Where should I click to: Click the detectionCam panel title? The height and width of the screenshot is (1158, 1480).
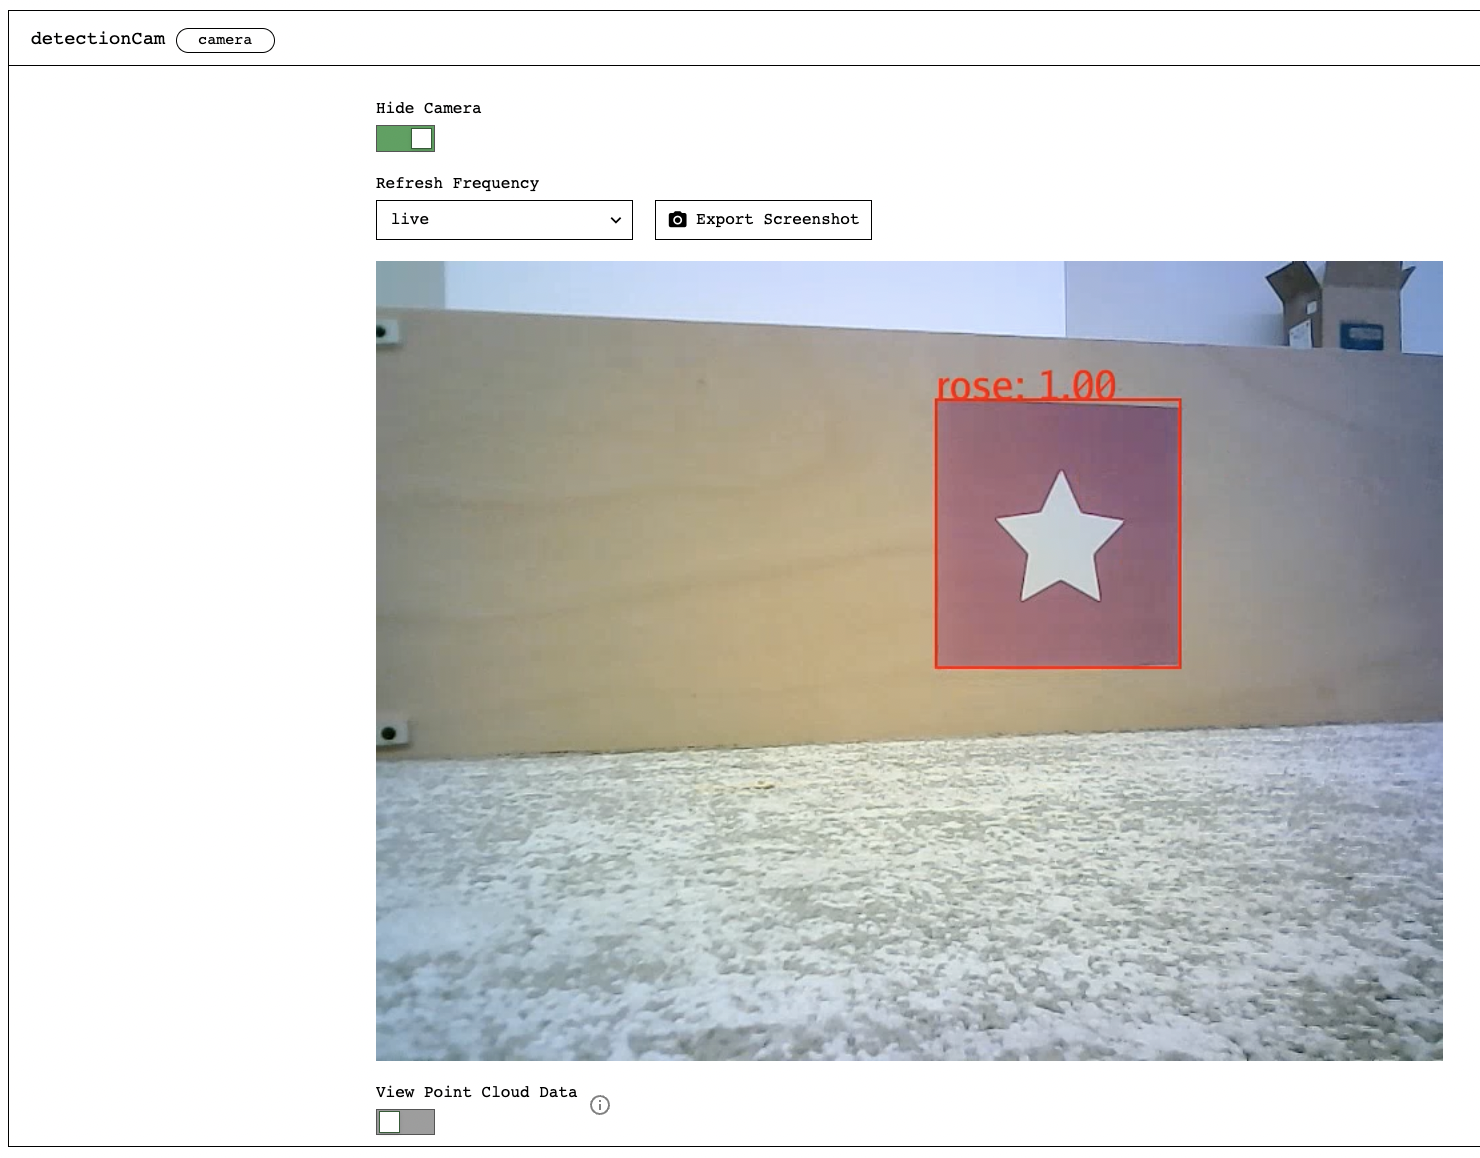(x=97, y=39)
